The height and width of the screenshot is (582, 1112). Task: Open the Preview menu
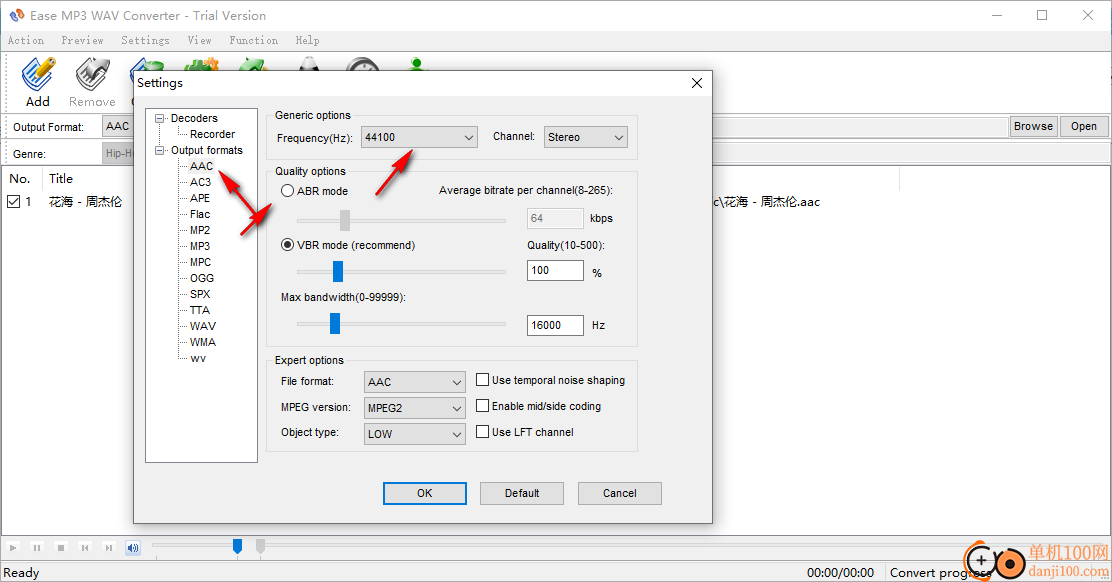(82, 40)
